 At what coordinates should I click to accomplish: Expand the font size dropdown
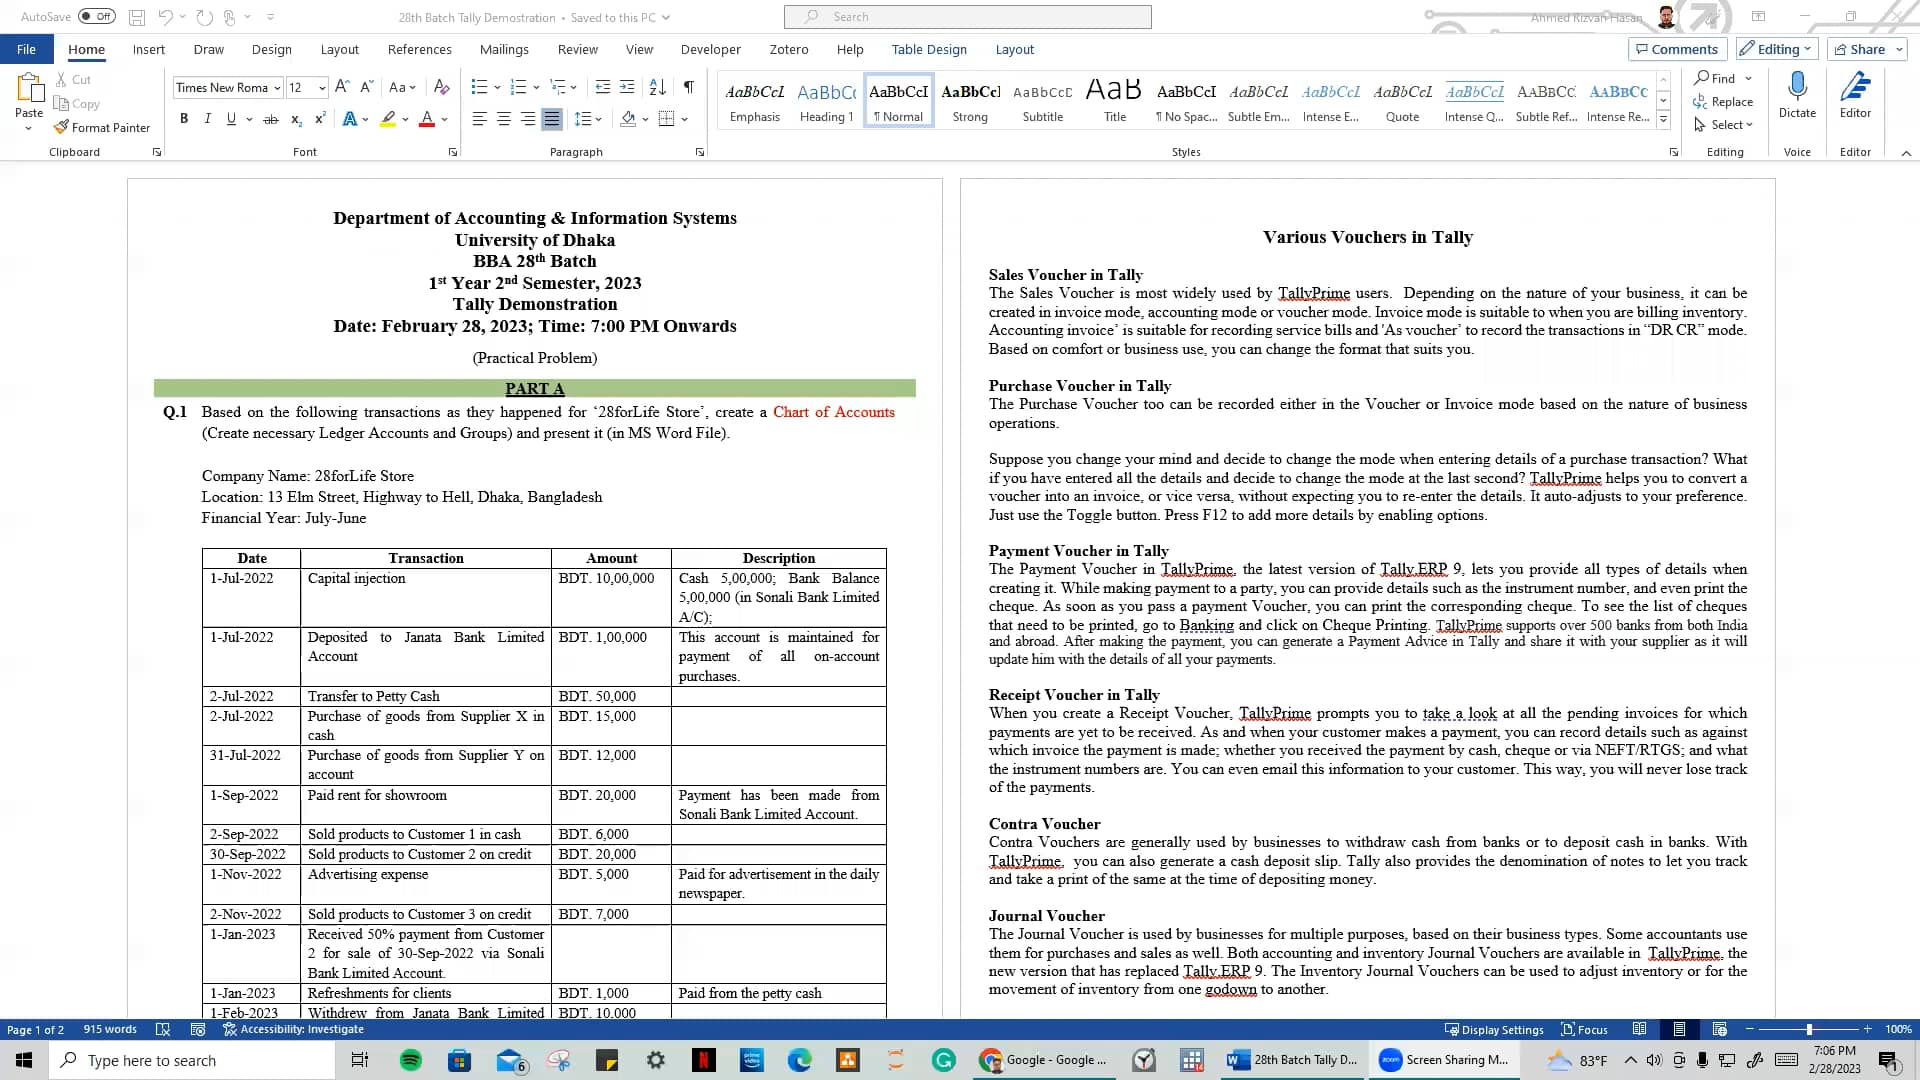pyautogui.click(x=322, y=88)
